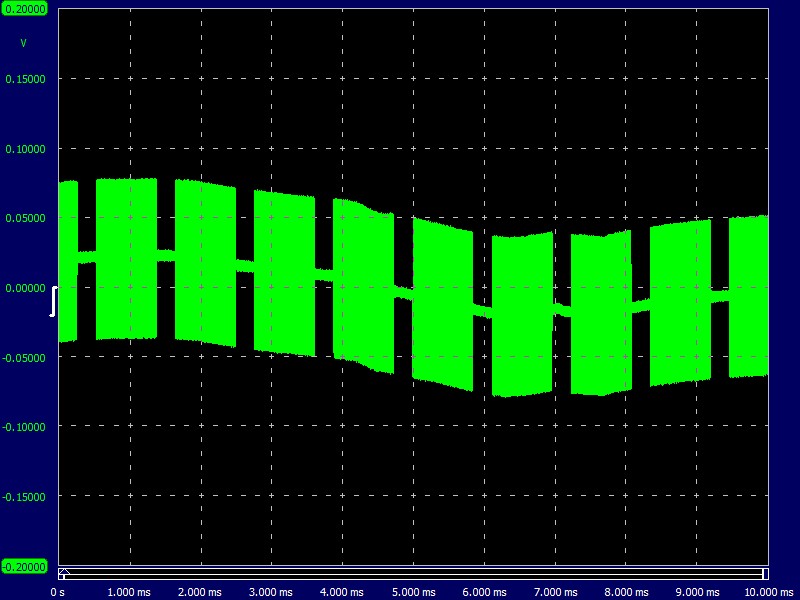Click the 2.000 ms time label
This screenshot has width=800, height=600.
199,592
